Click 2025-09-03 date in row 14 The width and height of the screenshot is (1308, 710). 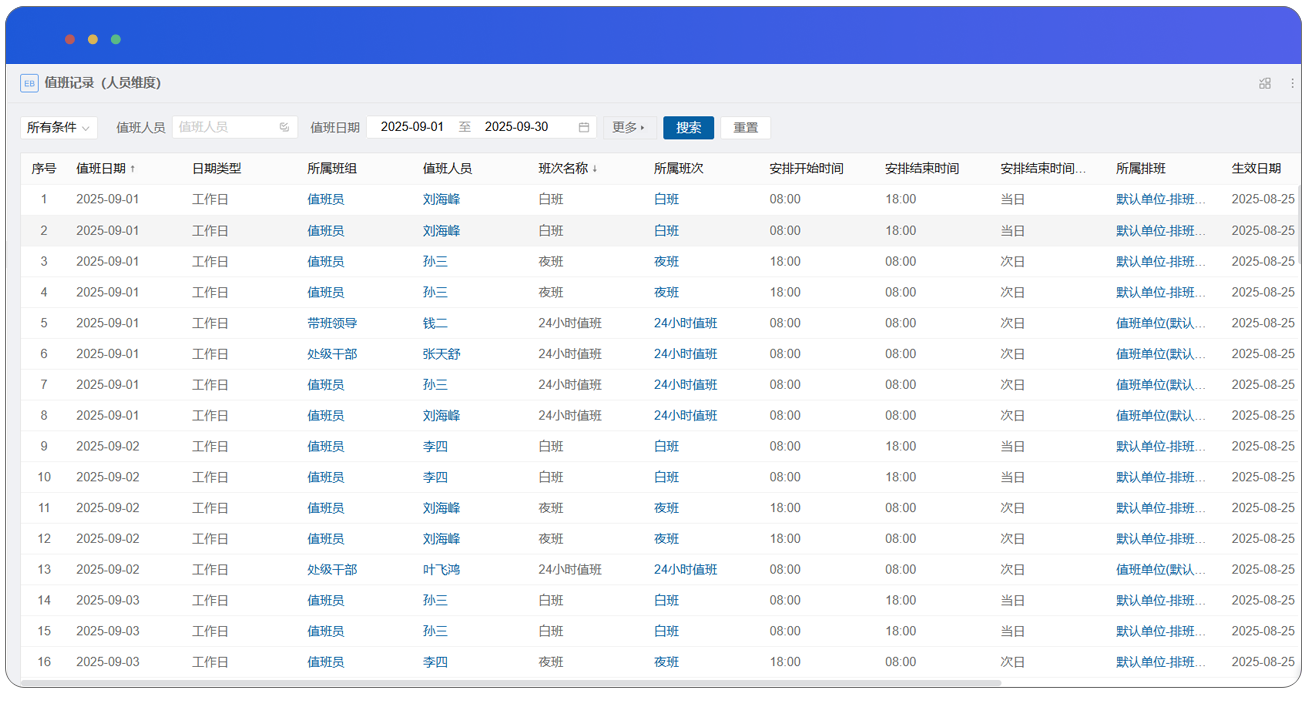(x=108, y=601)
